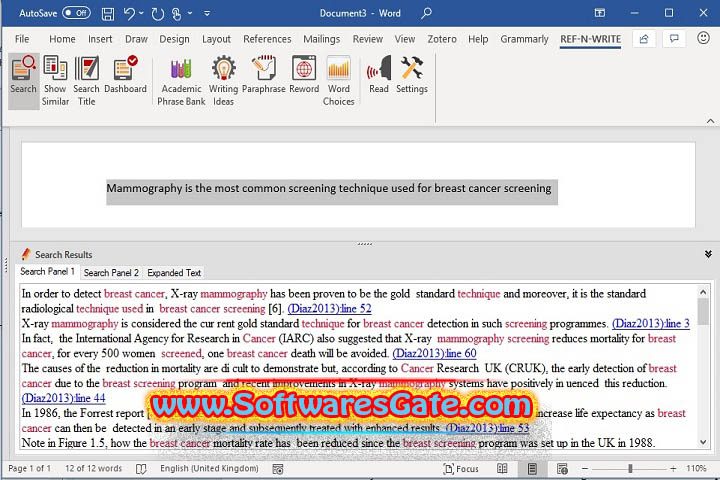This screenshot has height=480, width=720.
Task: Select the Search Title tool
Action: (86, 81)
